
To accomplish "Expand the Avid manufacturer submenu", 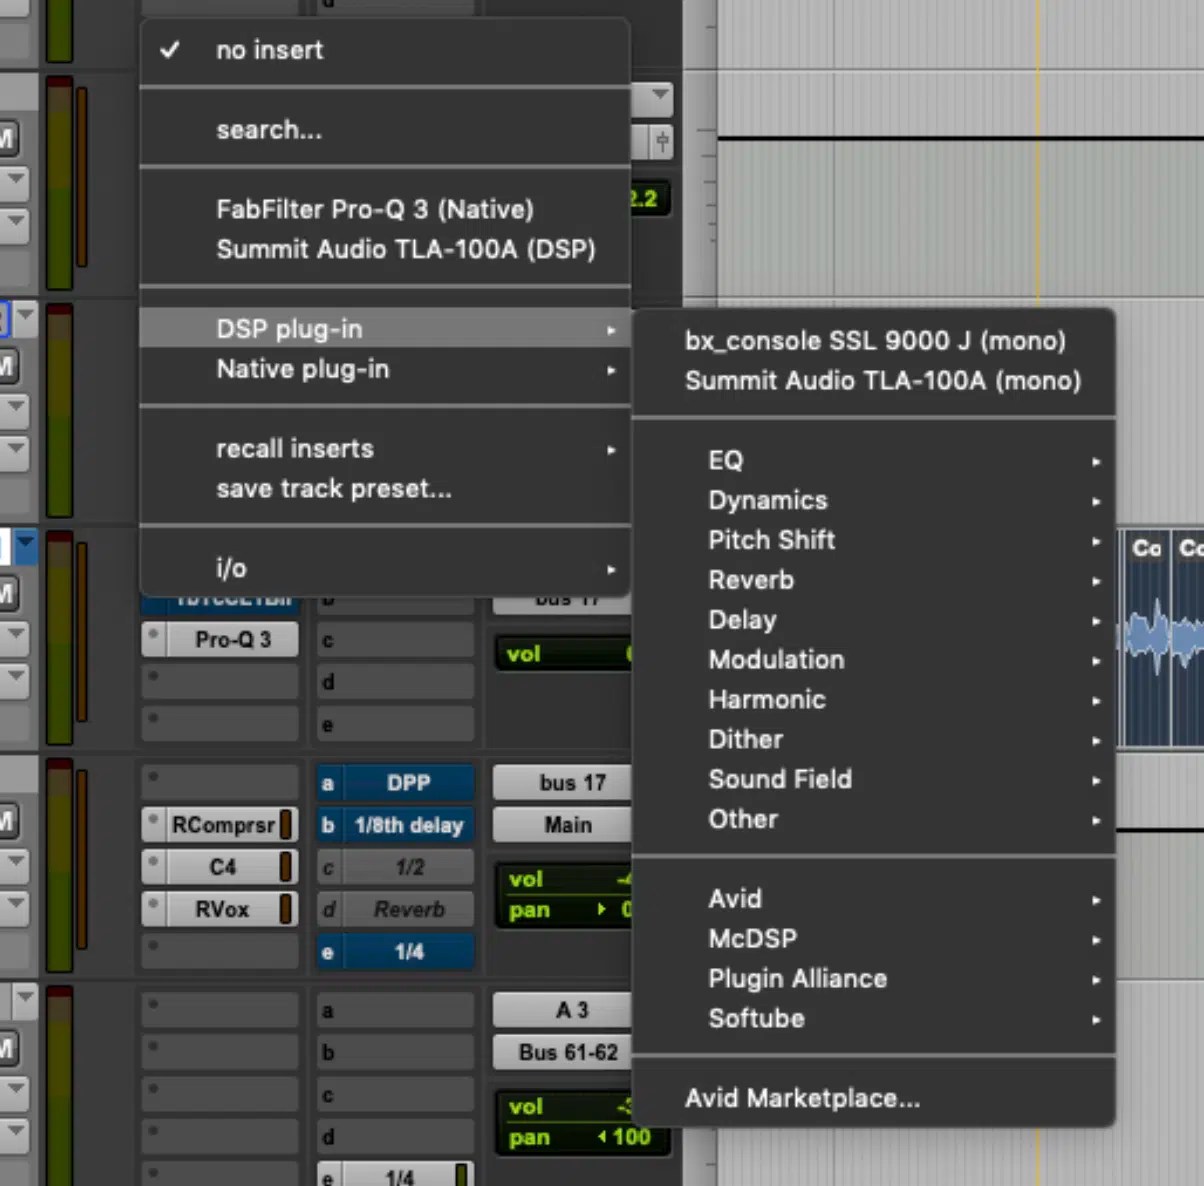I will (875, 899).
